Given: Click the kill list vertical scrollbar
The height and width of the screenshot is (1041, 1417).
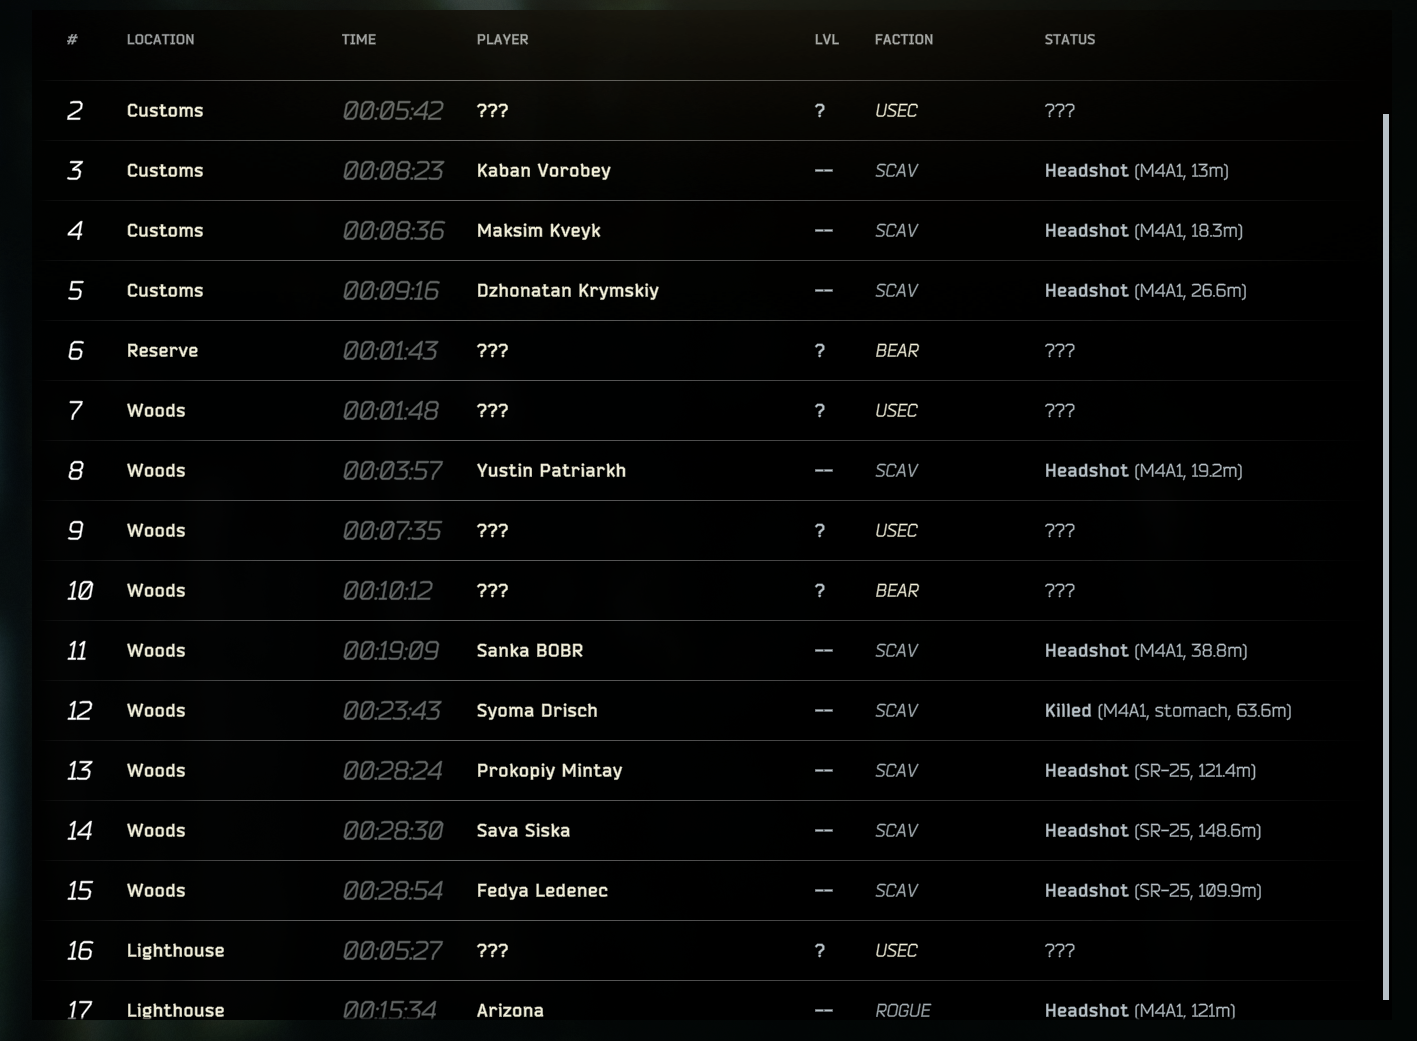Looking at the screenshot, I should 1386,556.
